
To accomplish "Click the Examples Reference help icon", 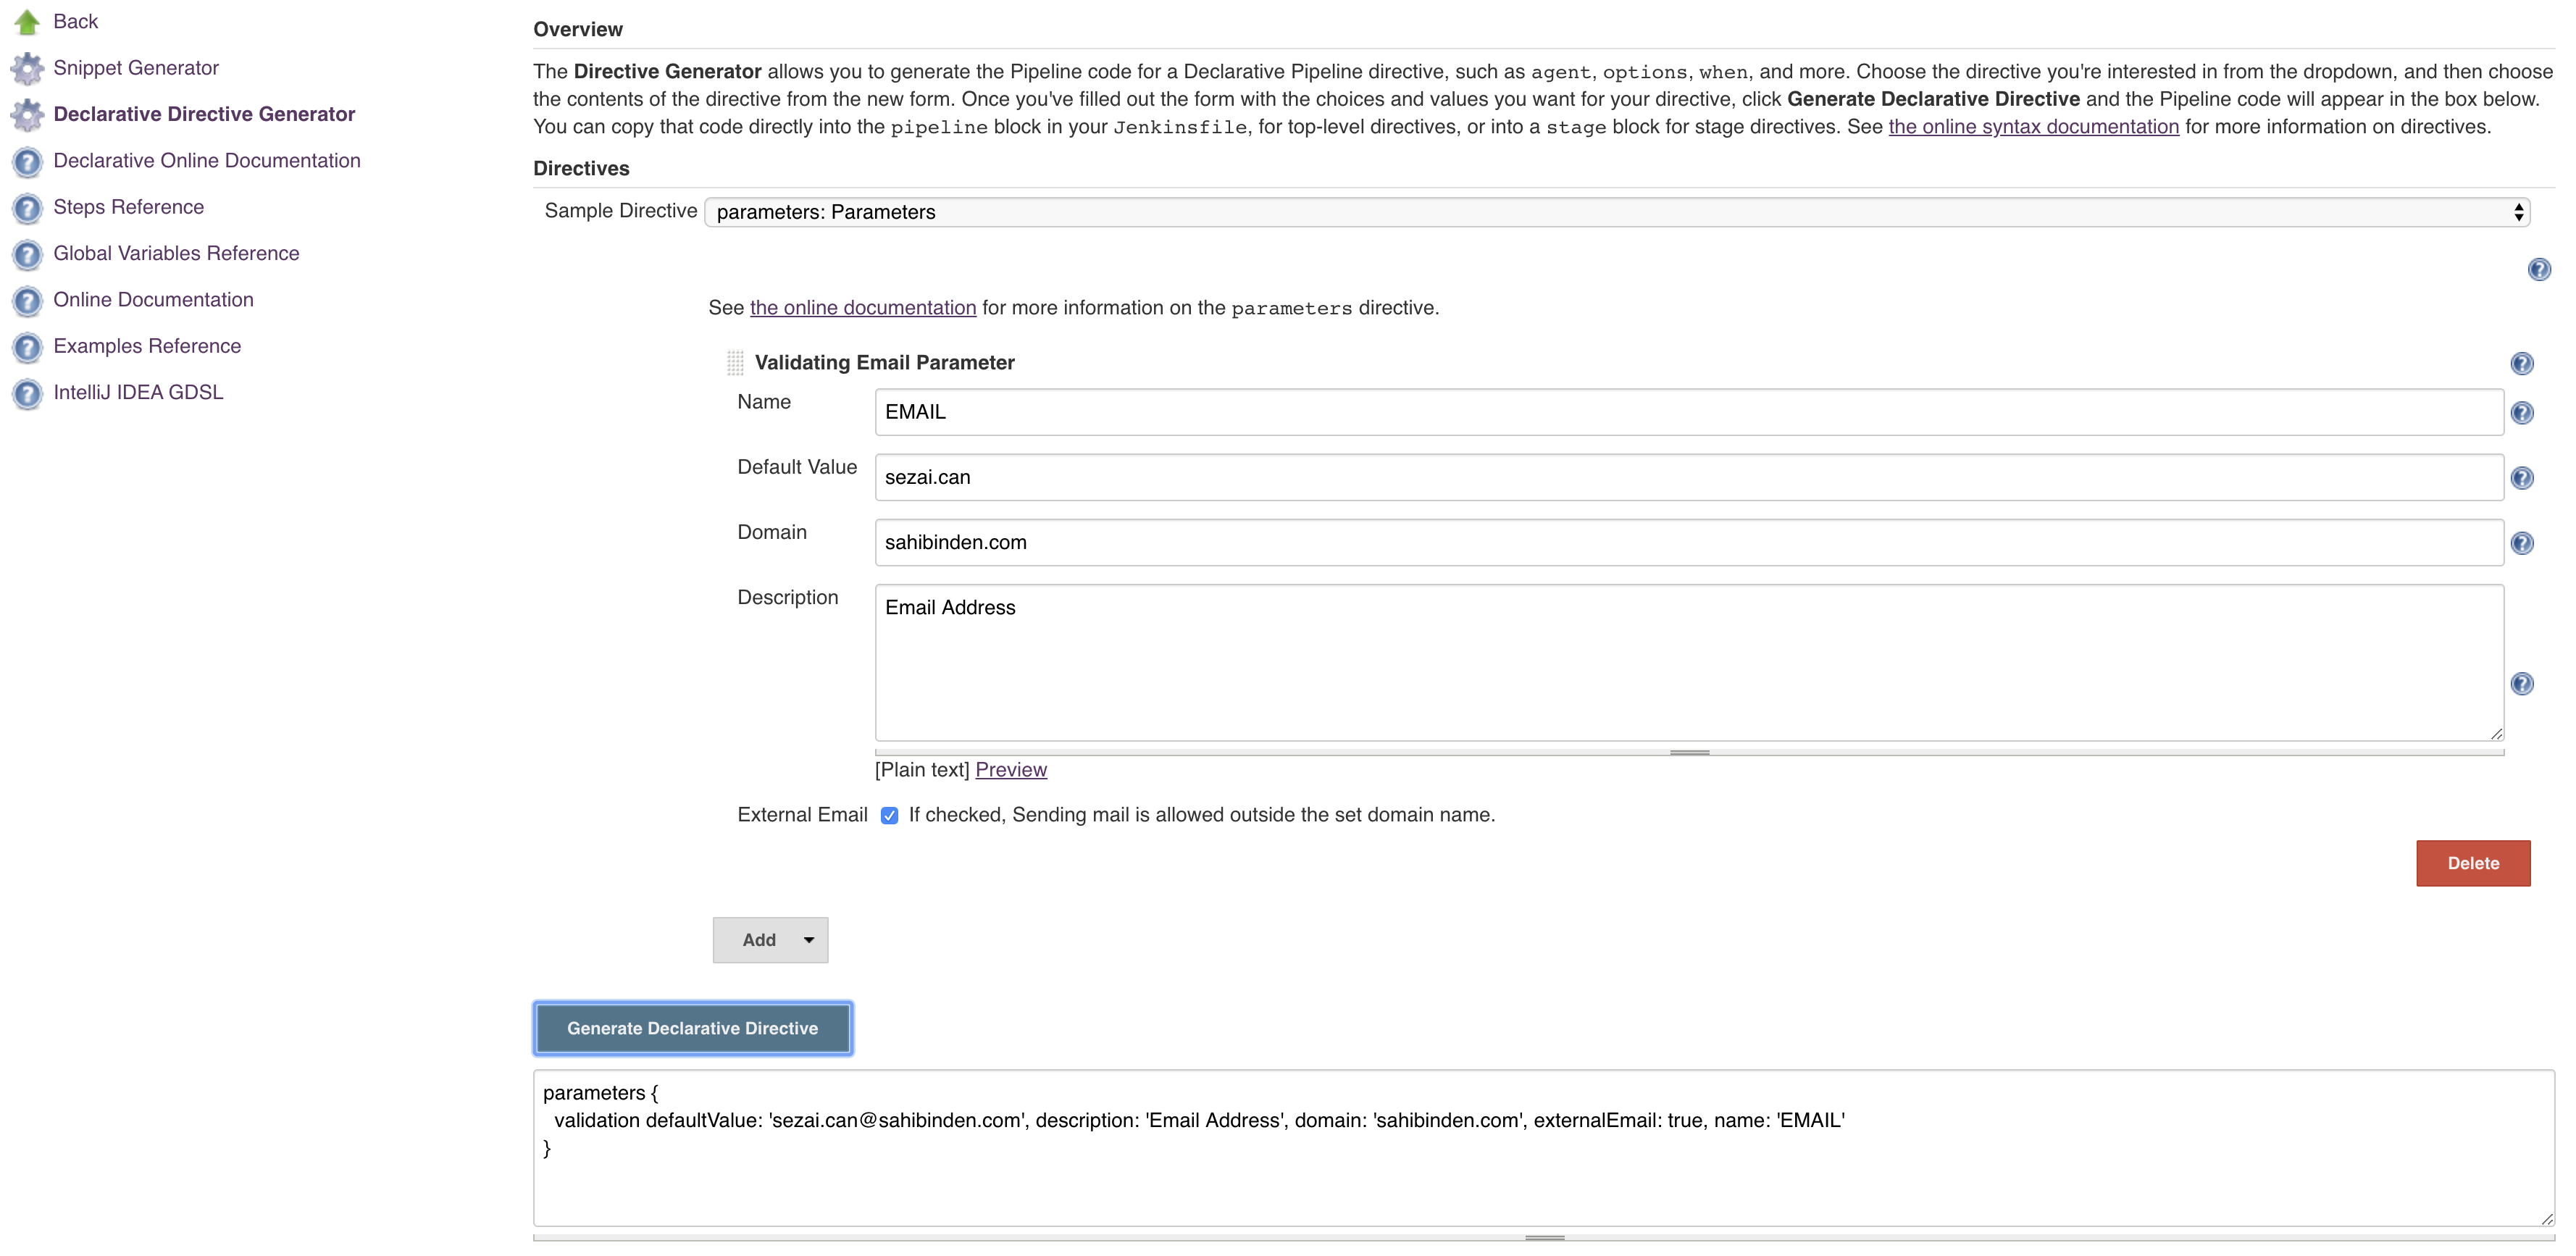I will point(27,346).
